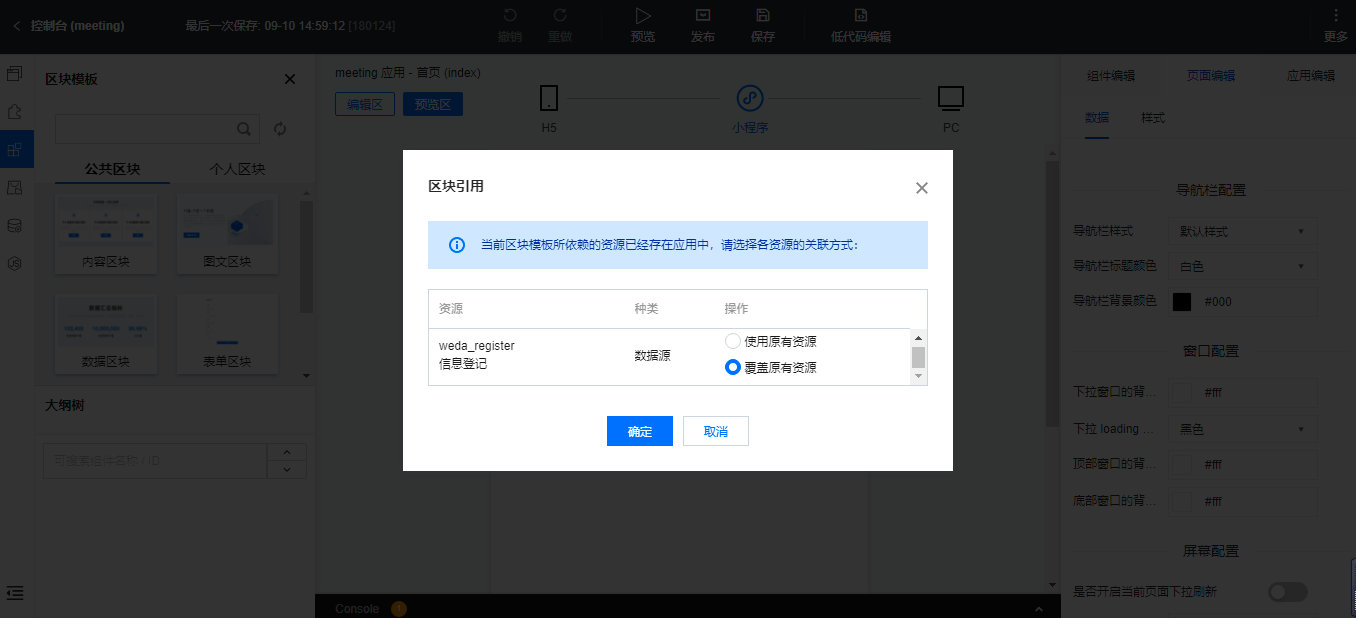Enable 是否开启当前页面下拉刷新 toggle

click(x=1289, y=592)
